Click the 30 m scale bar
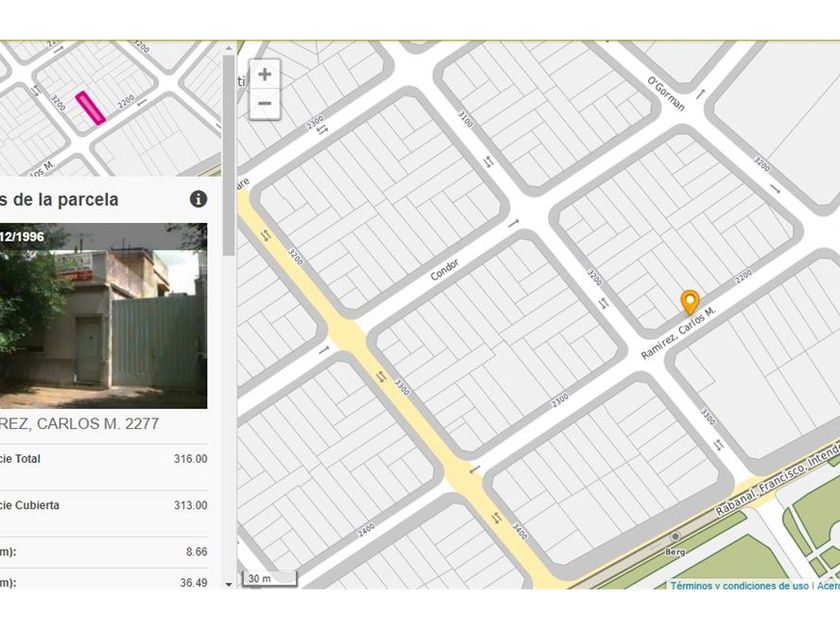Viewport: 840px width, 630px height. (270, 579)
